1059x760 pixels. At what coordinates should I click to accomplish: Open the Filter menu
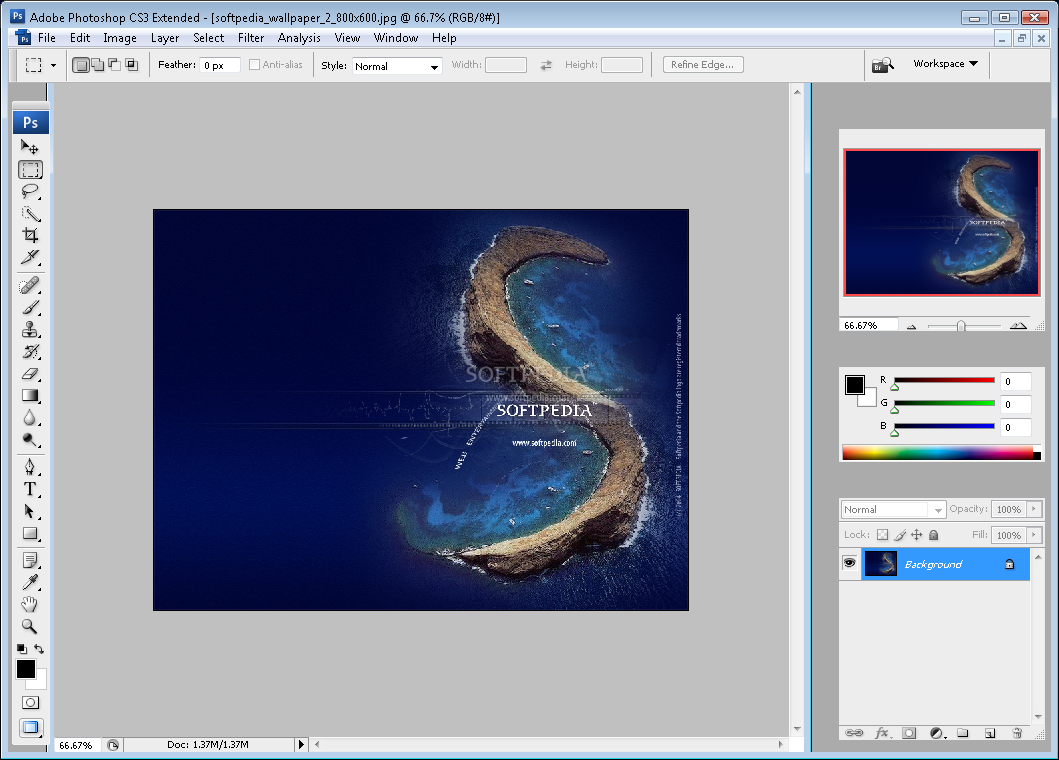click(251, 38)
